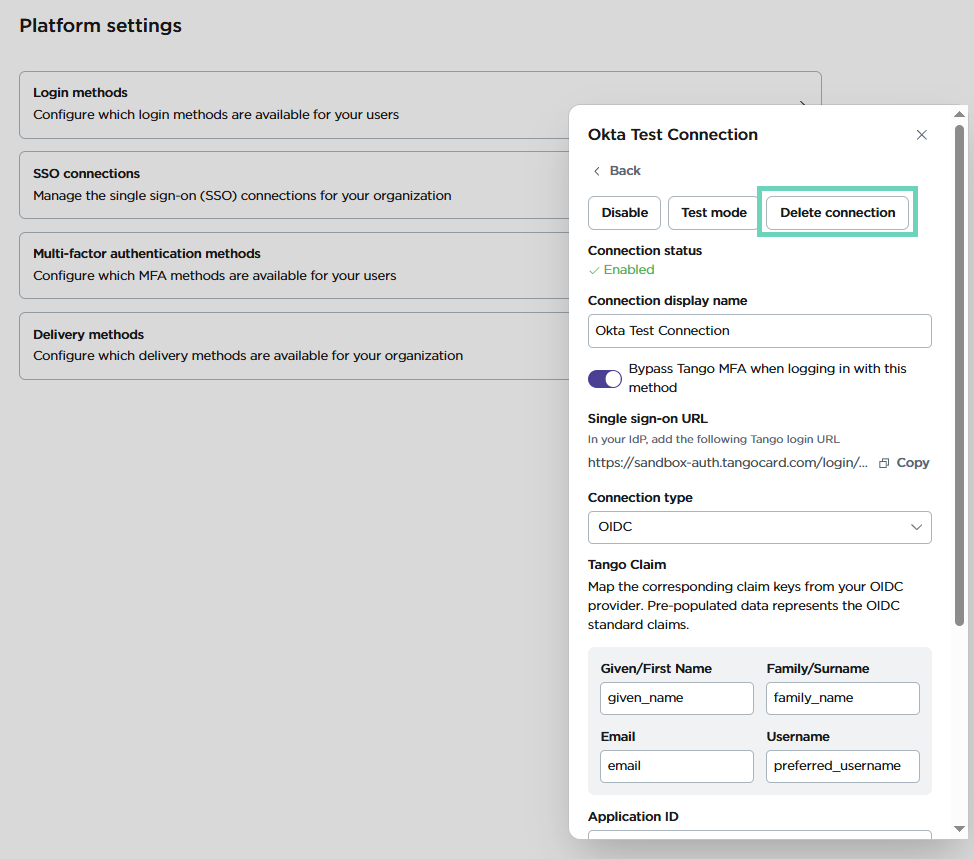Click the Family/Surname claim field
Viewport: 974px width, 859px height.
point(842,698)
